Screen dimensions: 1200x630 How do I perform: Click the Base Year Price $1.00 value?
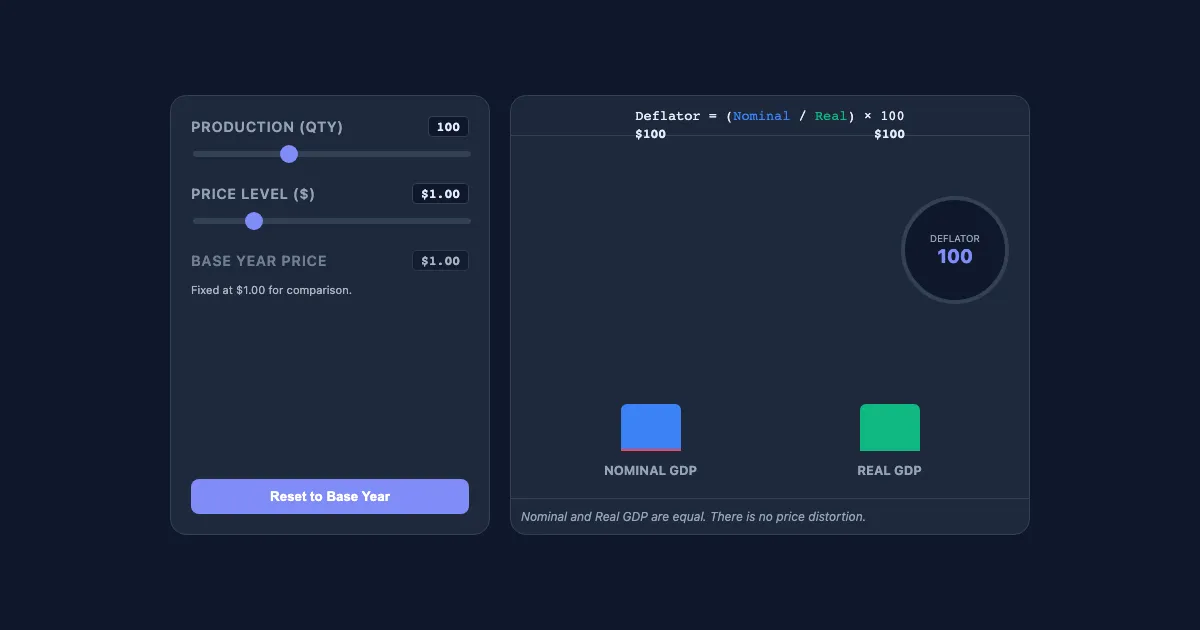click(x=440, y=261)
